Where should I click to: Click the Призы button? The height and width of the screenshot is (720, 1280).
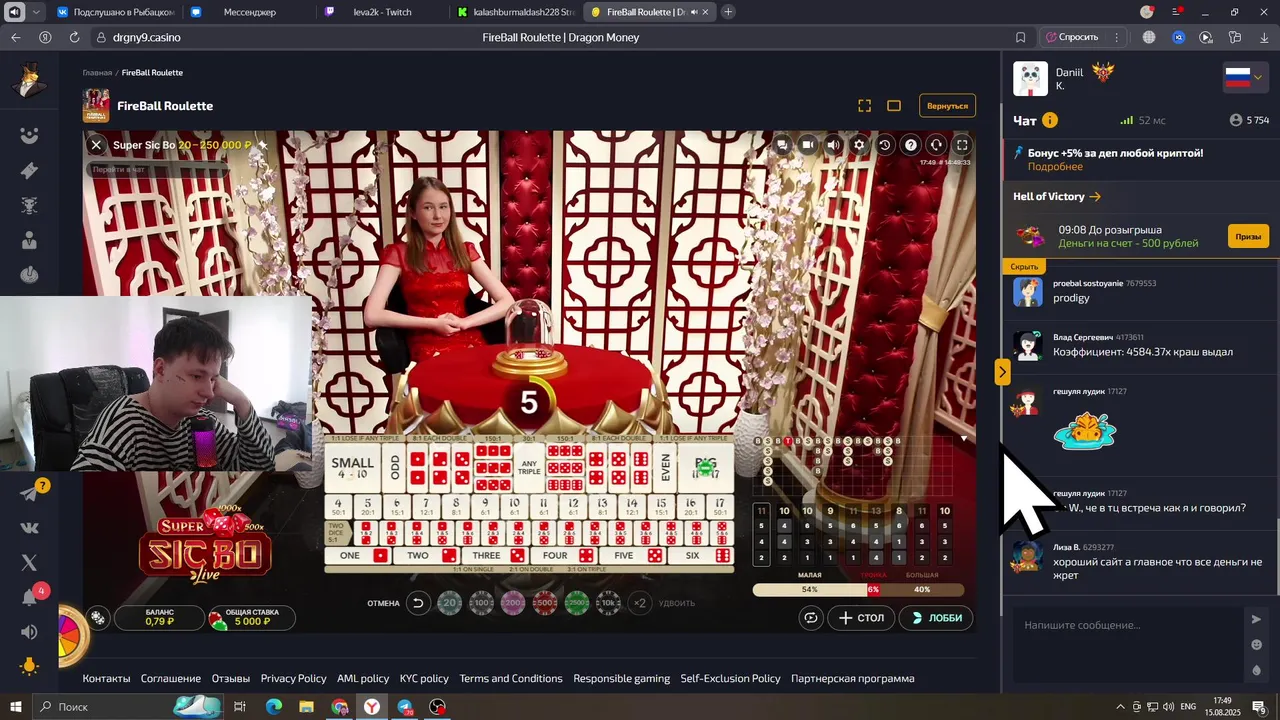[1248, 237]
